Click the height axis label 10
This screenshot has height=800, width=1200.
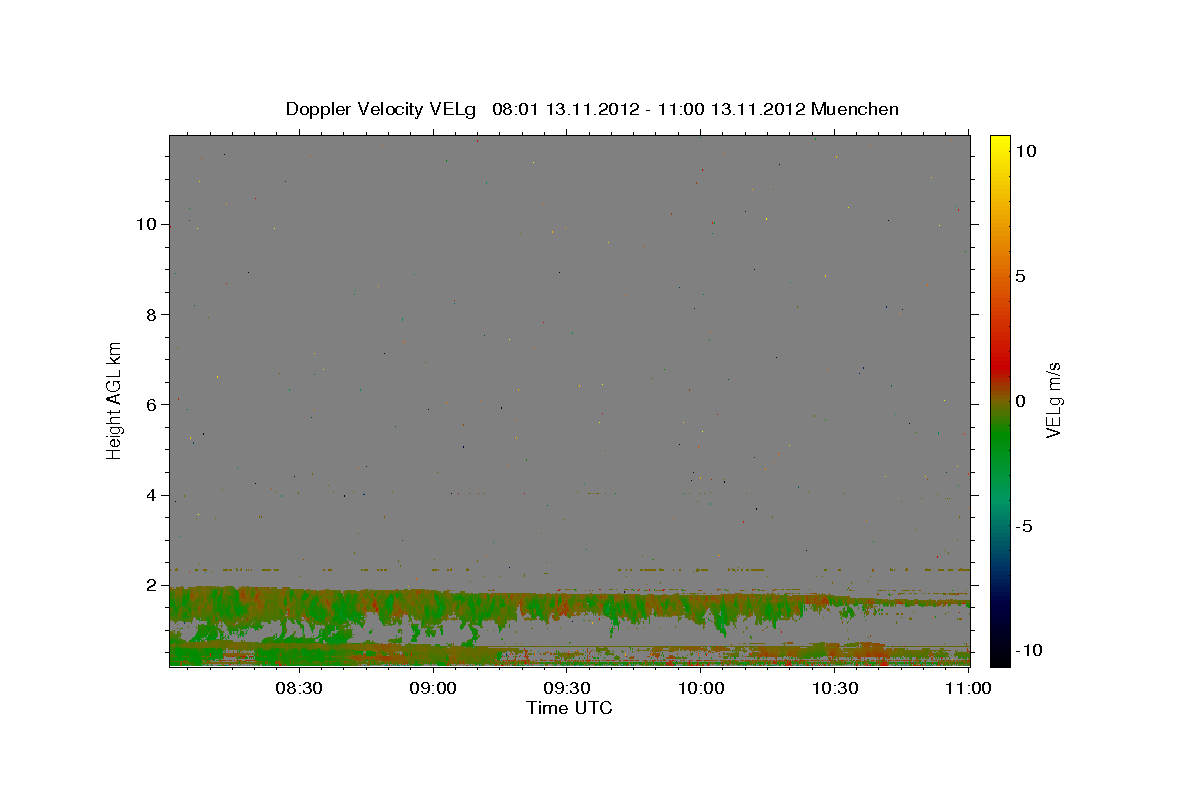pyautogui.click(x=147, y=224)
